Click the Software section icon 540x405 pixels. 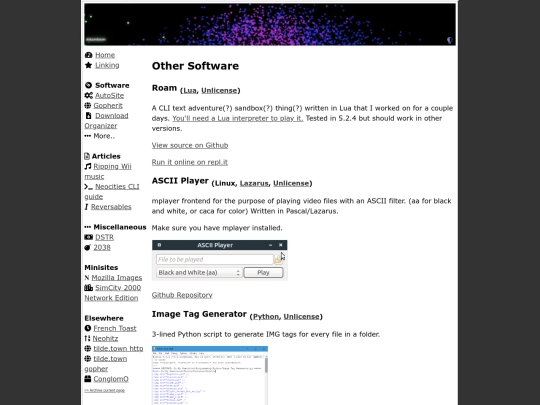pyautogui.click(x=89, y=85)
